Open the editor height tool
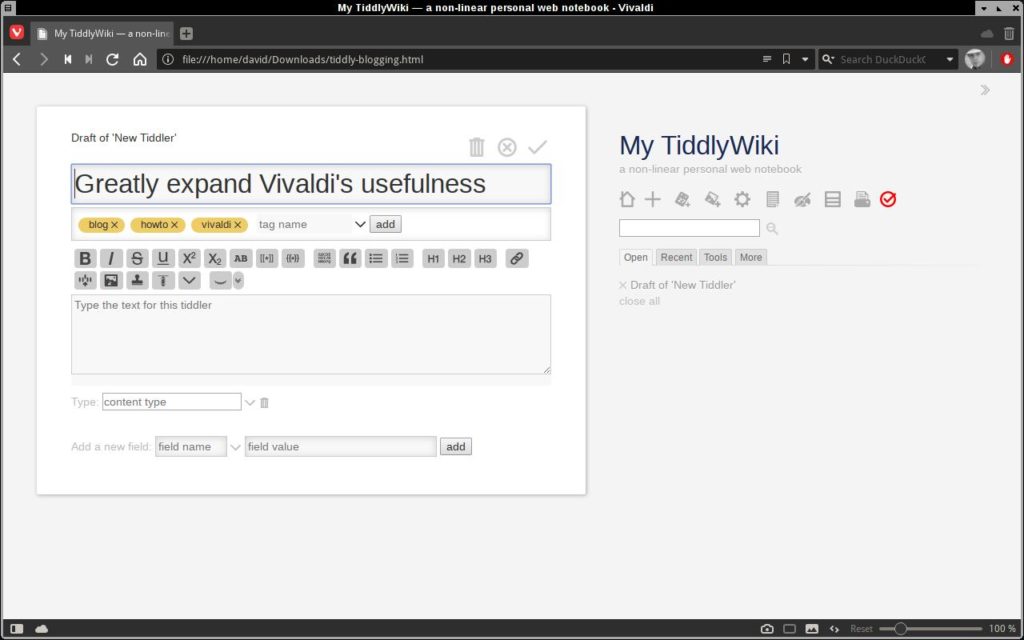The height and width of the screenshot is (640, 1024). [163, 281]
